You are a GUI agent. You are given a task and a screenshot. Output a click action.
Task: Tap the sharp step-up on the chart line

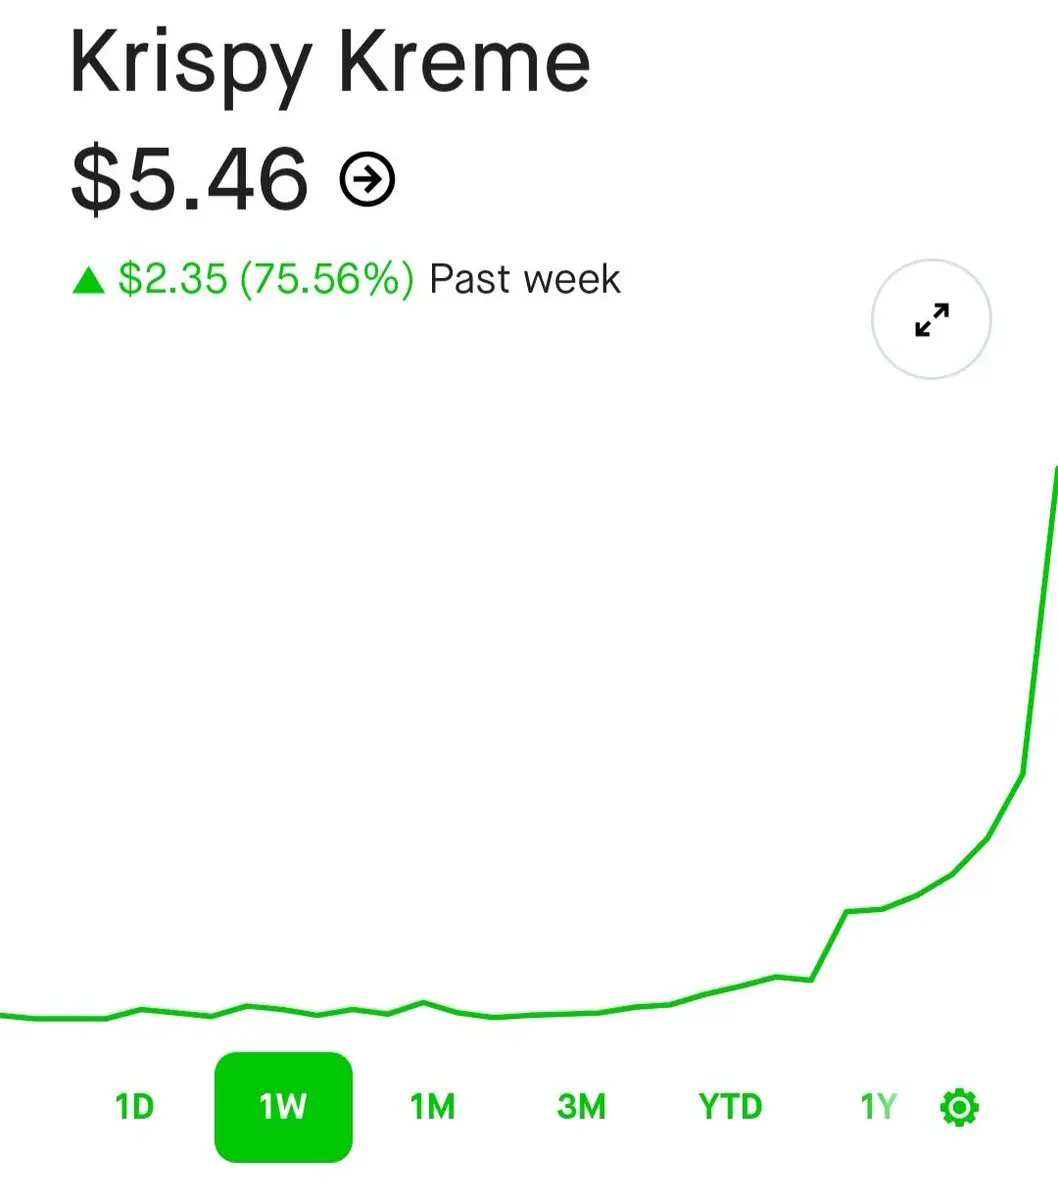point(829,945)
